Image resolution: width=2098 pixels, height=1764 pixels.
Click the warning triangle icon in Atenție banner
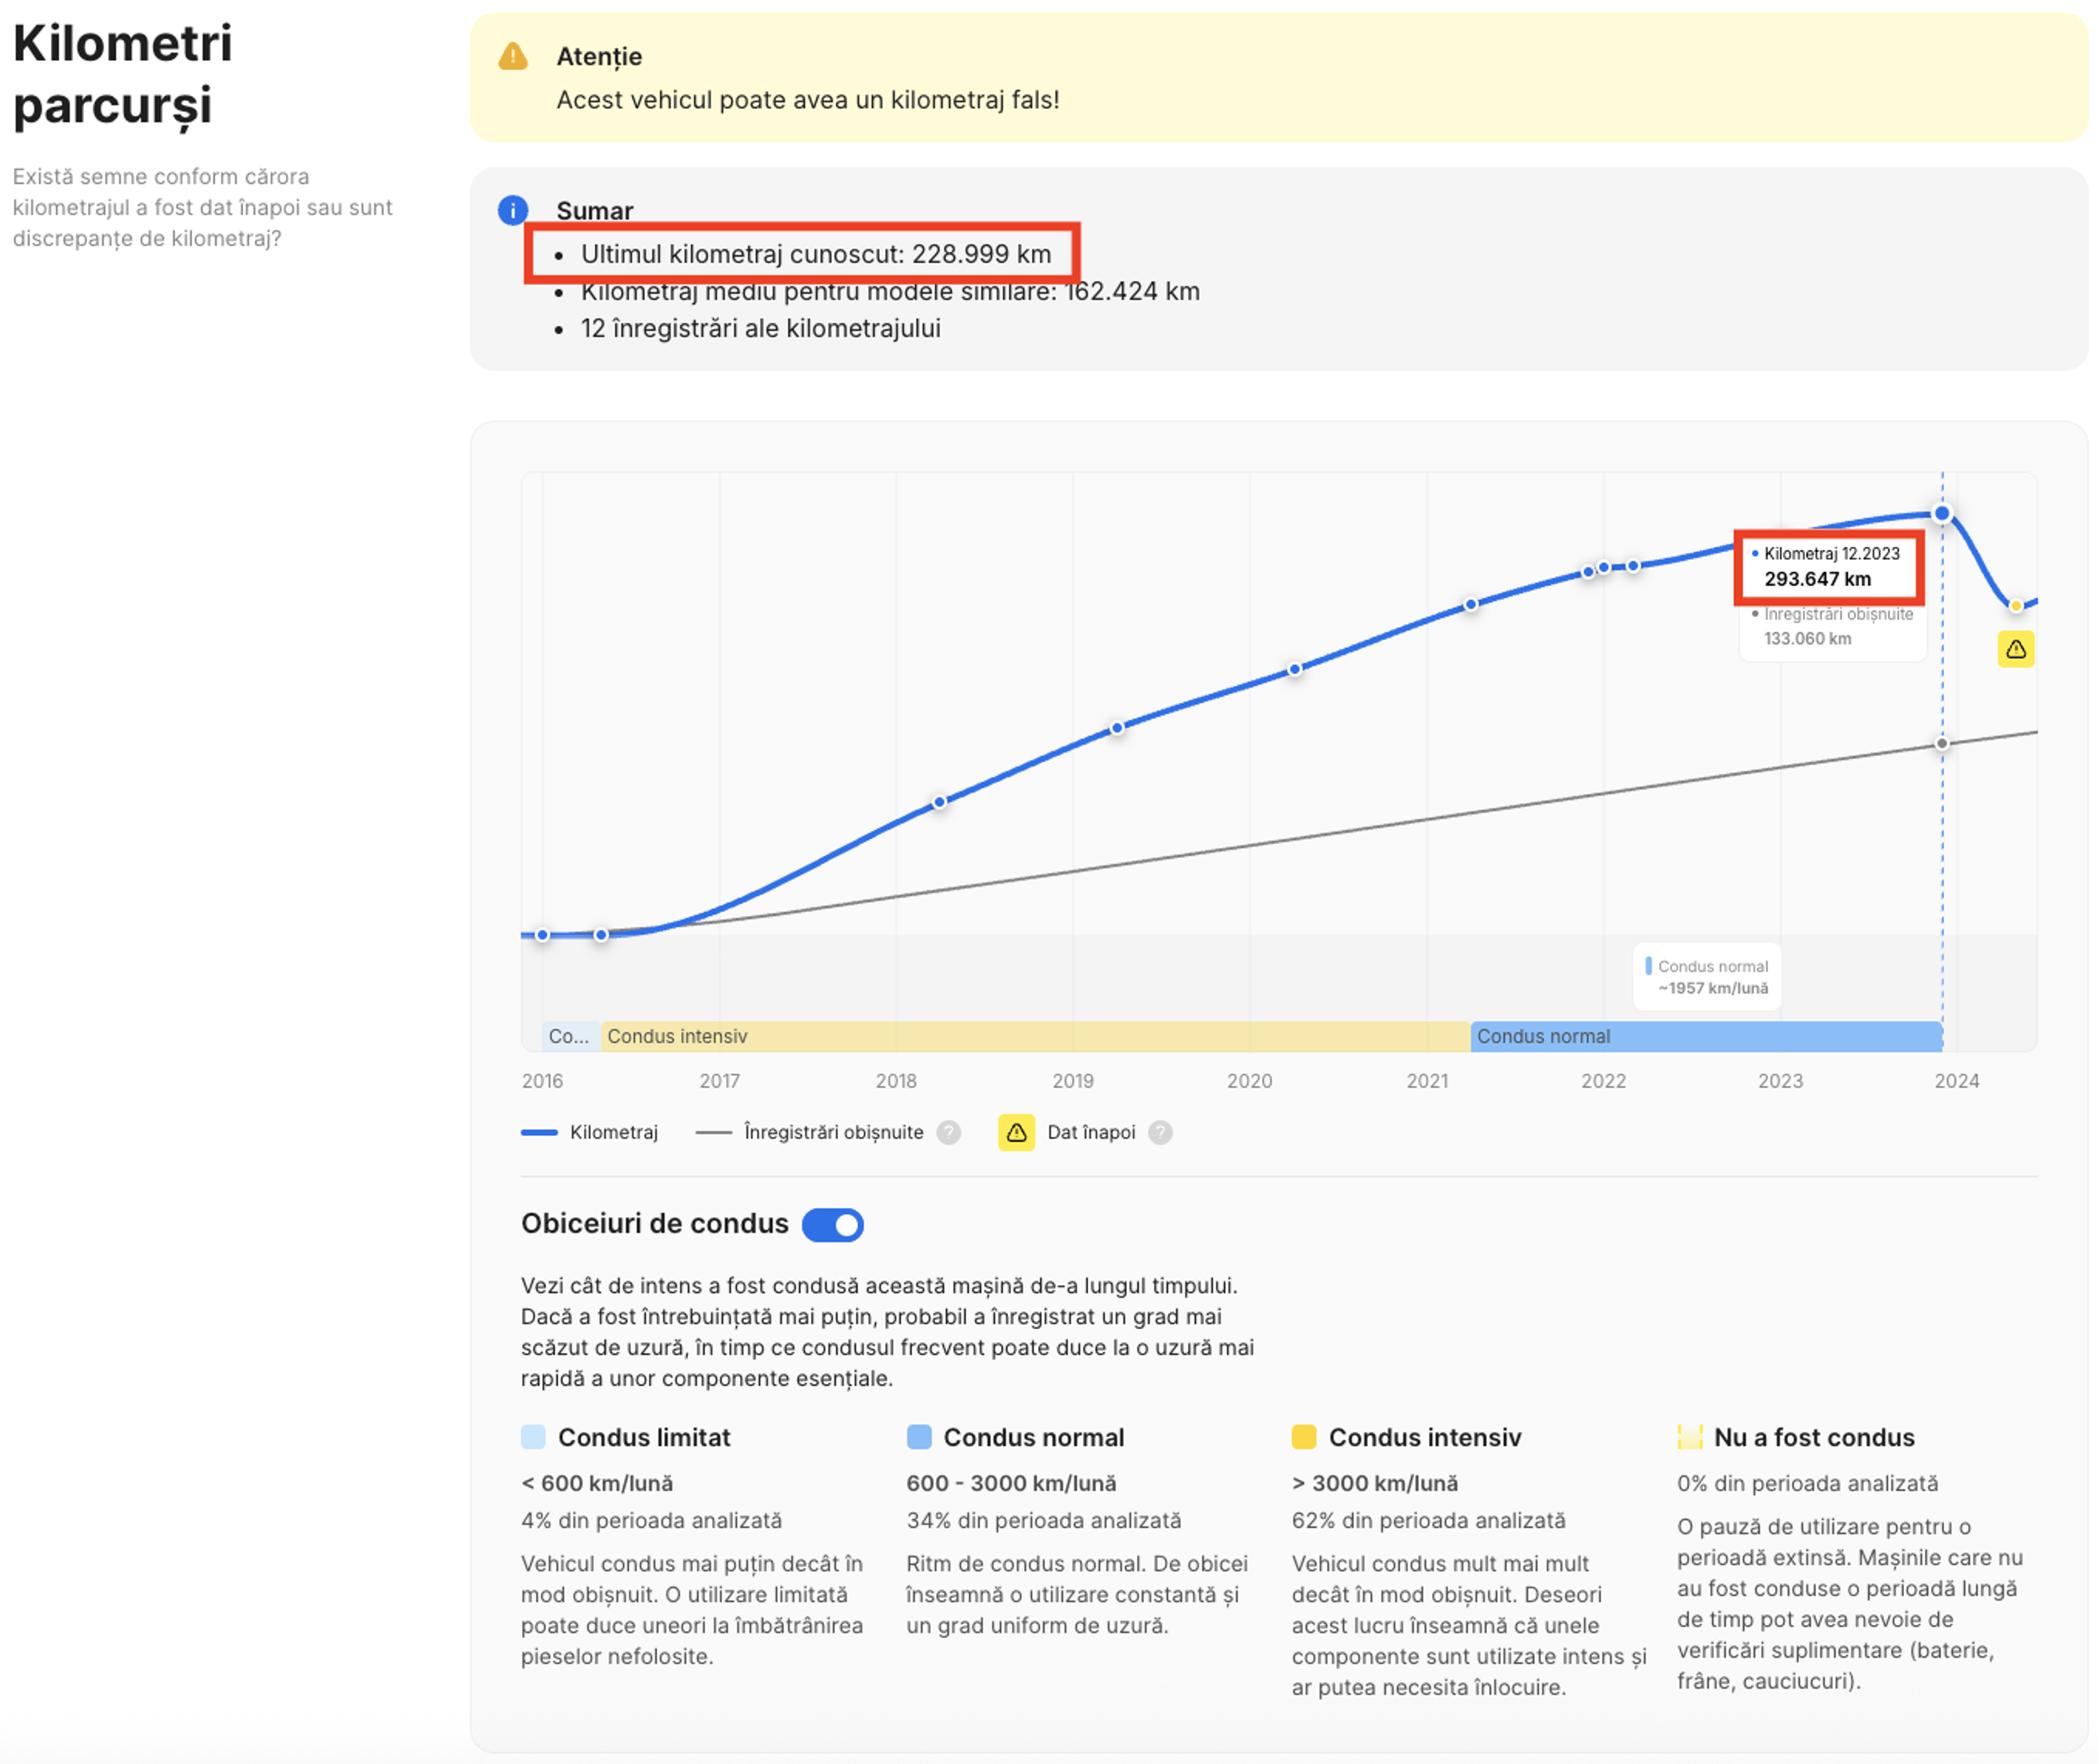(513, 57)
